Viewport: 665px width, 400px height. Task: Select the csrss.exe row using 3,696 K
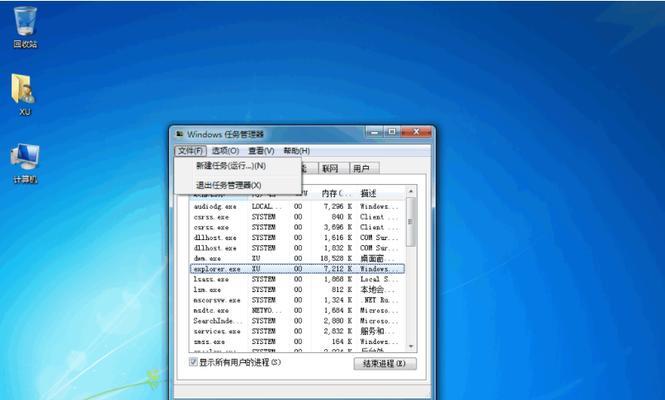pyautogui.click(x=297, y=227)
